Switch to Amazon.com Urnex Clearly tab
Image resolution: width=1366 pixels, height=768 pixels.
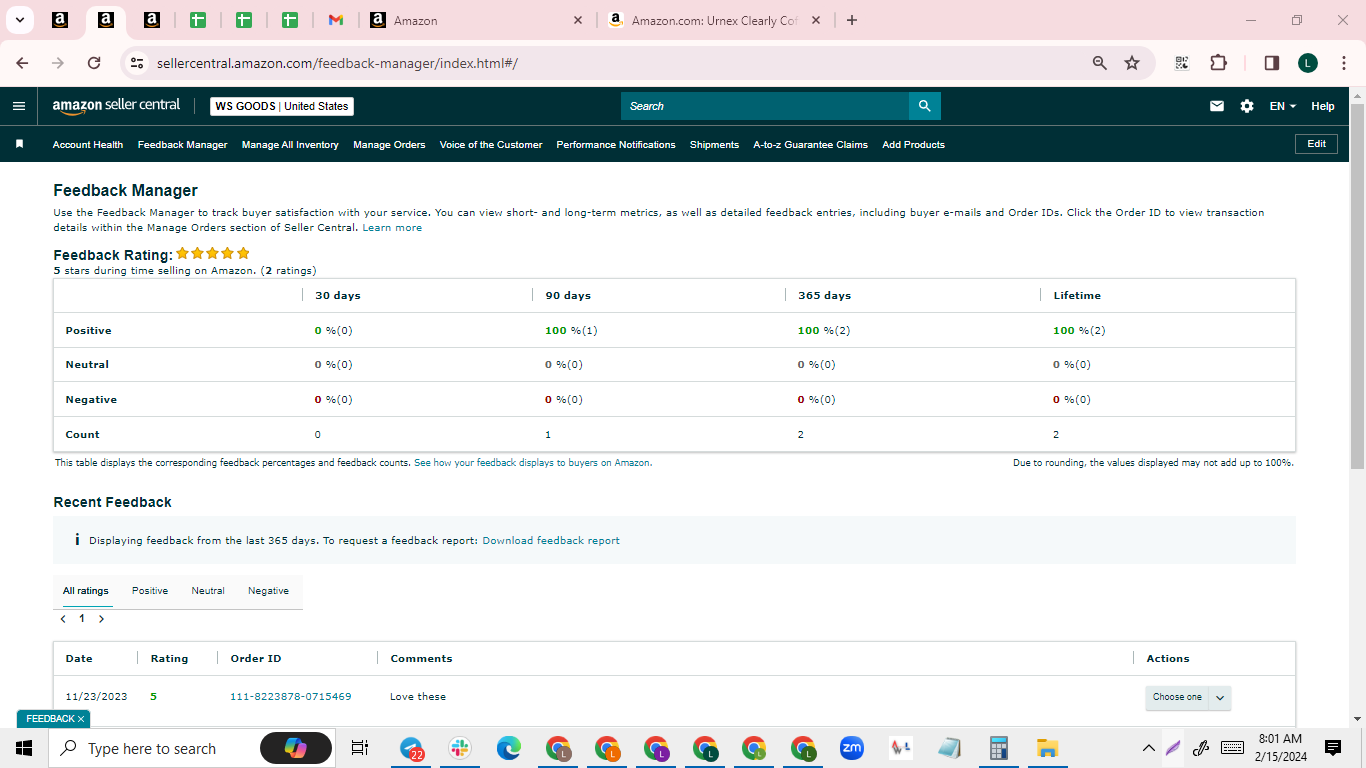[715, 20]
